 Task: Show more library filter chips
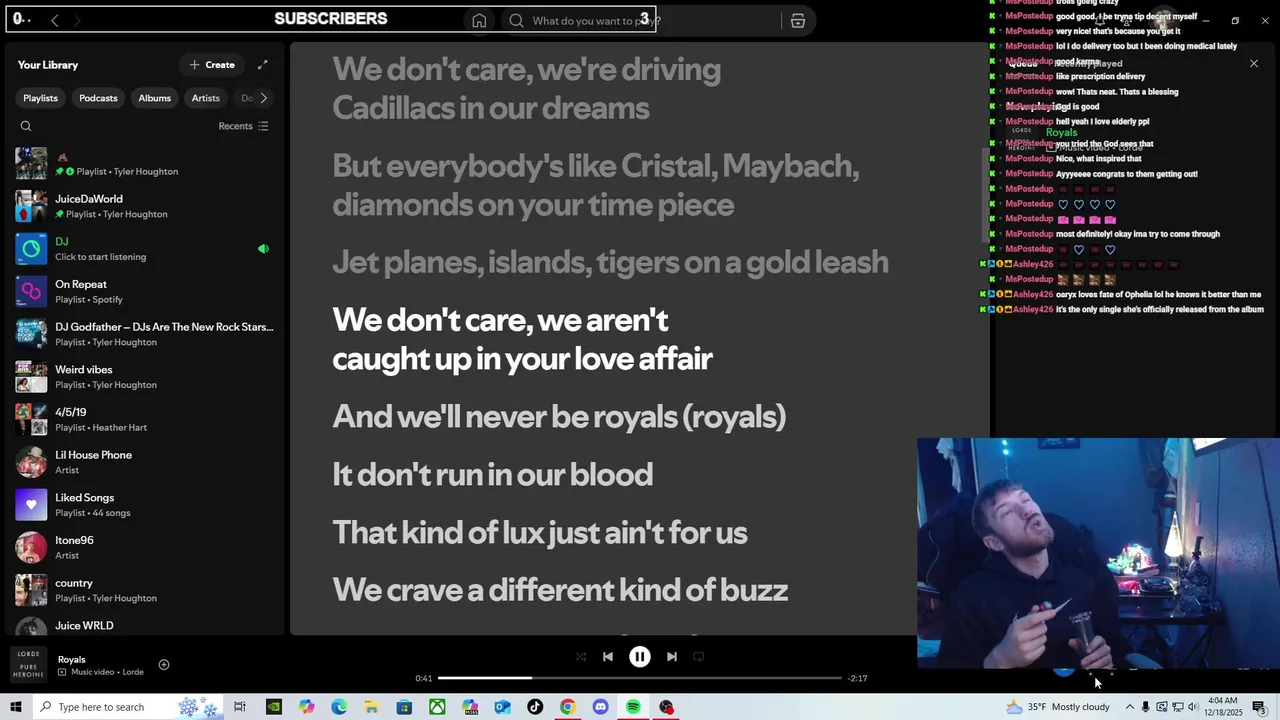[263, 98]
